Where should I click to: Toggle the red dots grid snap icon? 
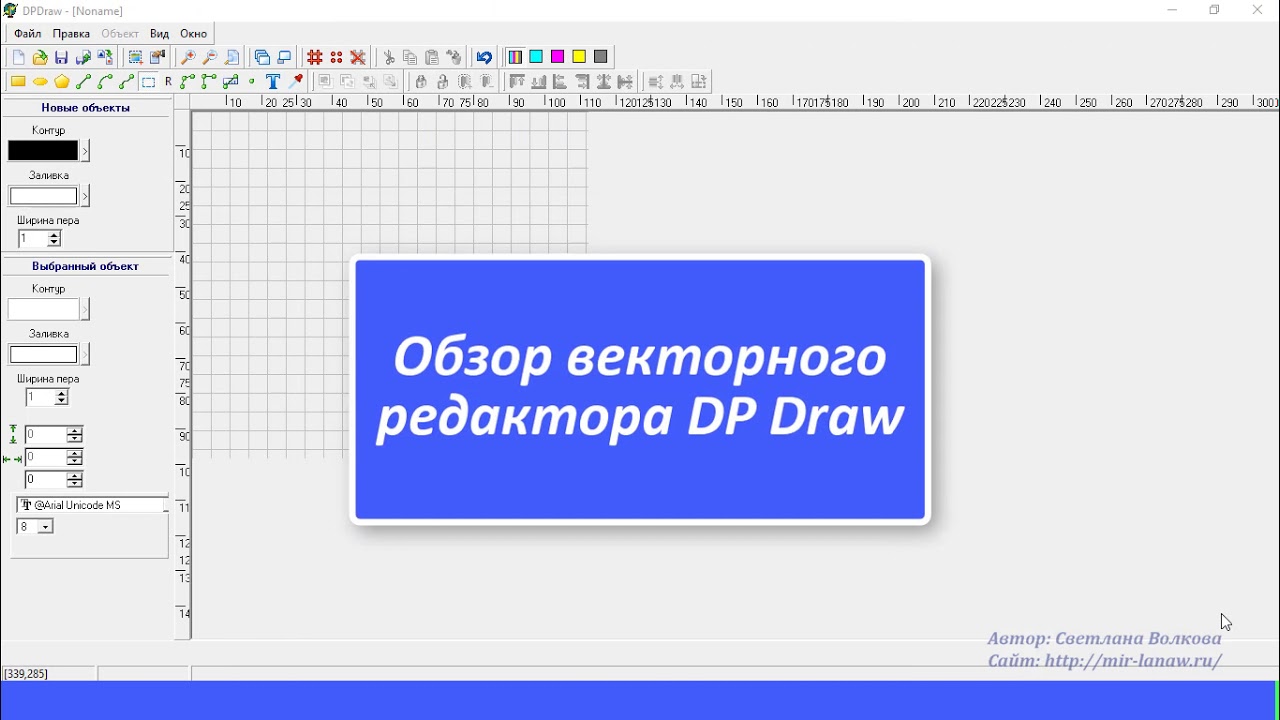[337, 58]
